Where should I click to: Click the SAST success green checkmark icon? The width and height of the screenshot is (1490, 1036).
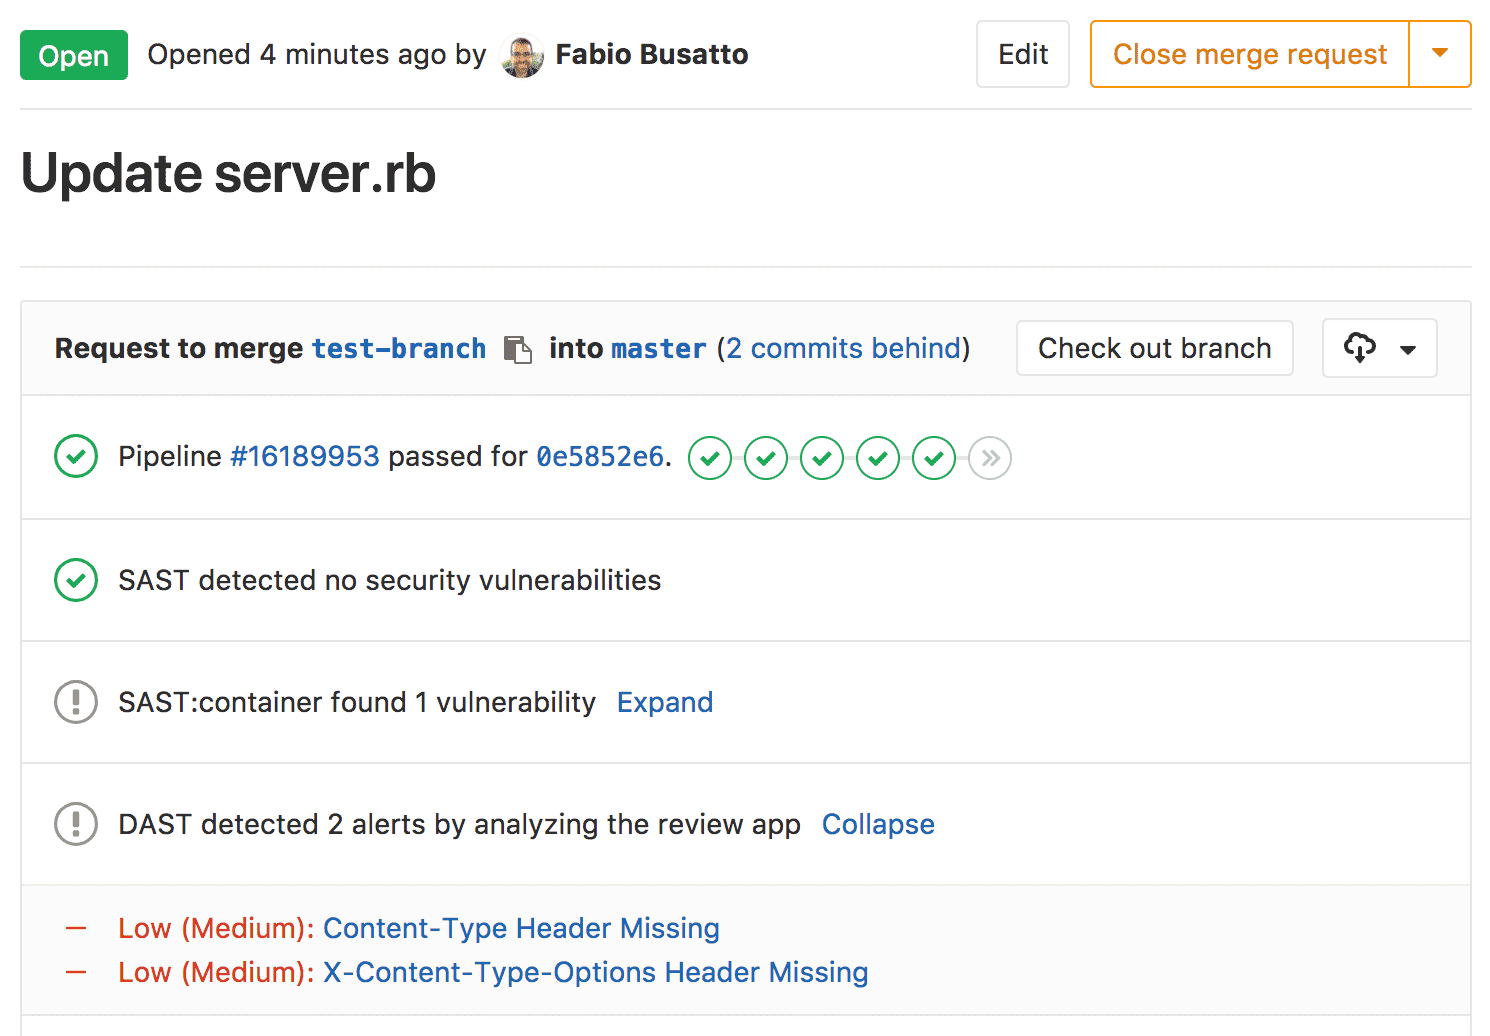click(x=75, y=580)
